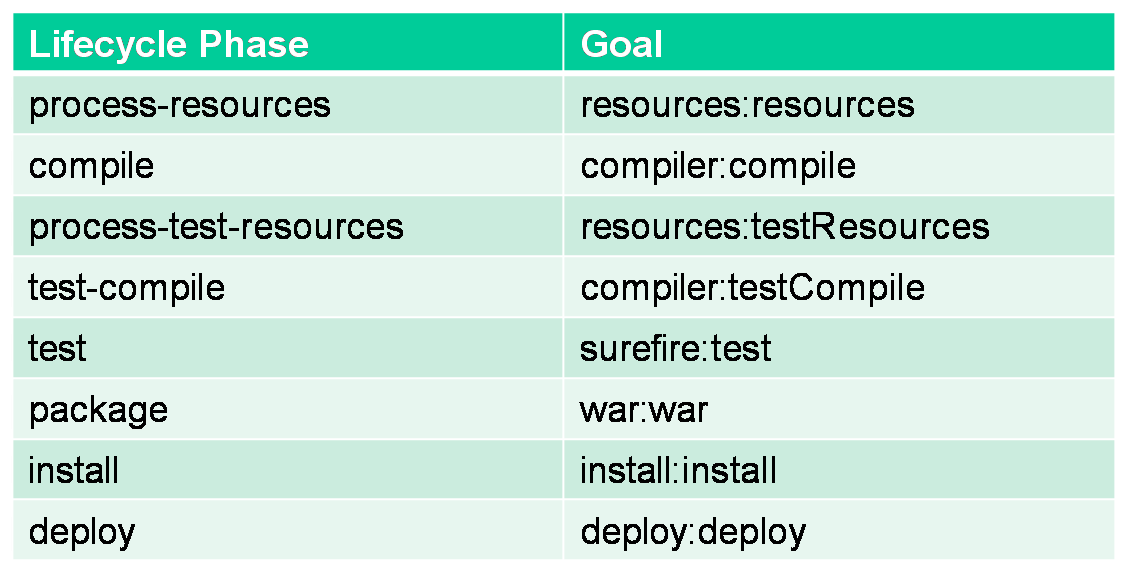Select the resources:resources goal cell

point(747,104)
